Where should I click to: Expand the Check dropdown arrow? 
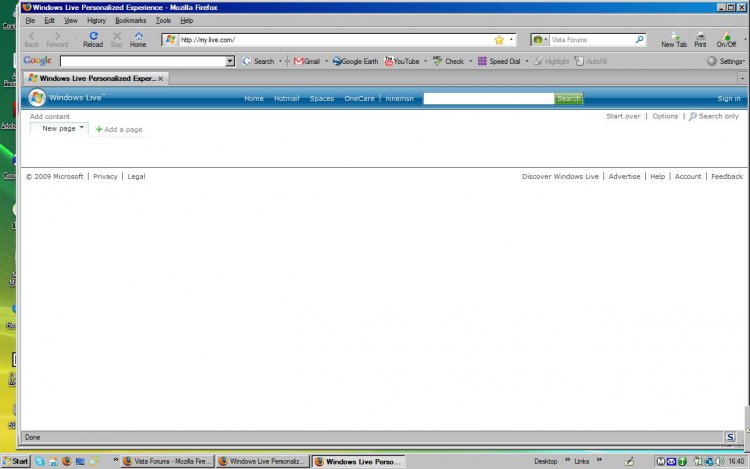[470, 61]
